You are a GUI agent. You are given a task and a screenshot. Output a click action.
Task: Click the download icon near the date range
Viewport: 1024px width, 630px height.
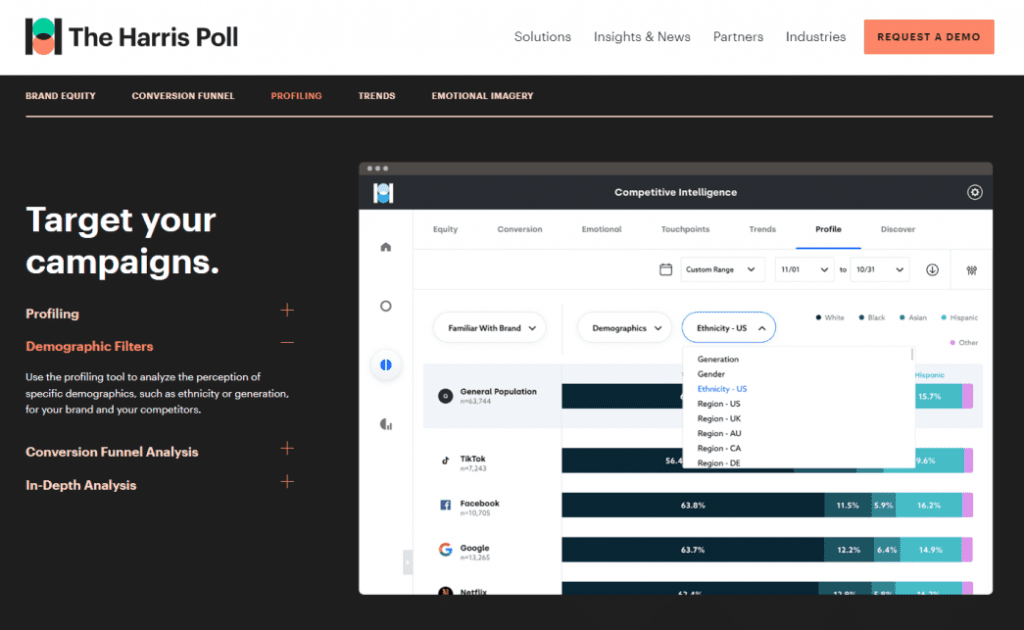coord(932,269)
